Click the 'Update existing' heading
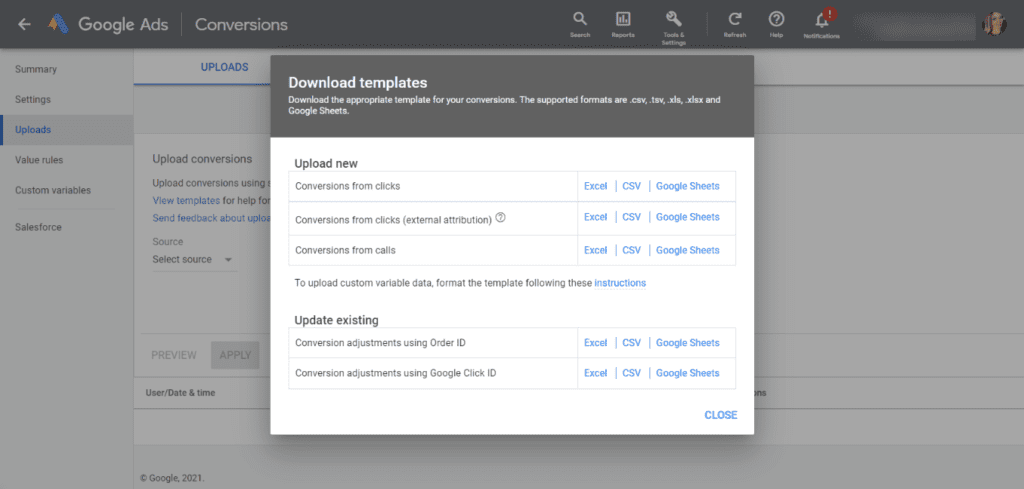 pyautogui.click(x=336, y=321)
